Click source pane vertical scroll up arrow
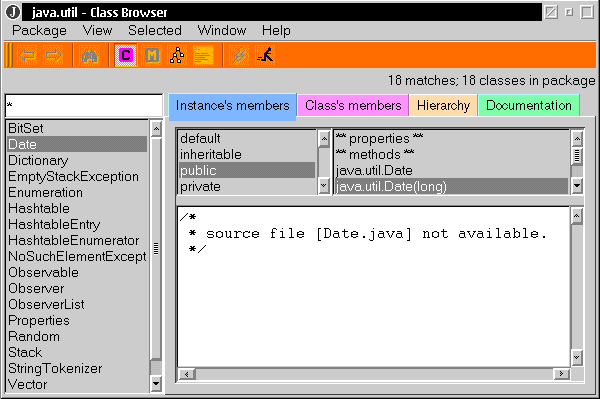The width and height of the screenshot is (600, 399). 577,216
